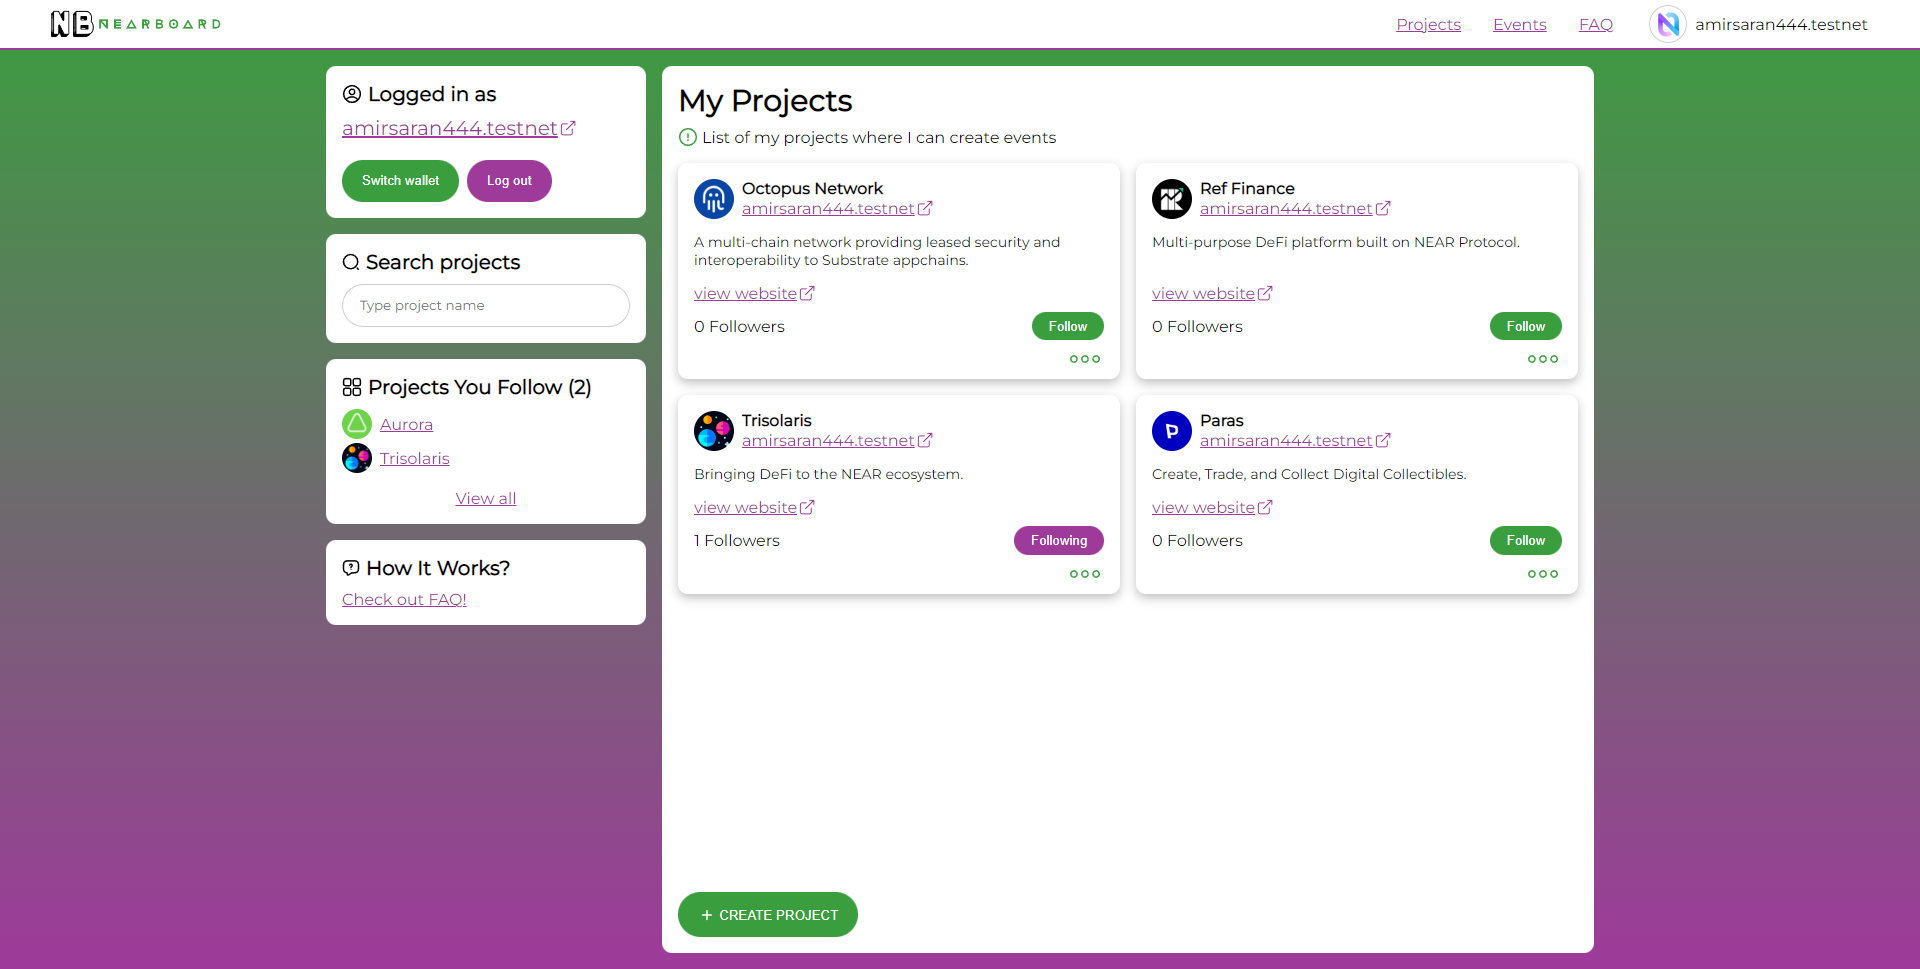This screenshot has height=969, width=1920.
Task: Open the logged-in account link in sidebar
Action: 459,128
